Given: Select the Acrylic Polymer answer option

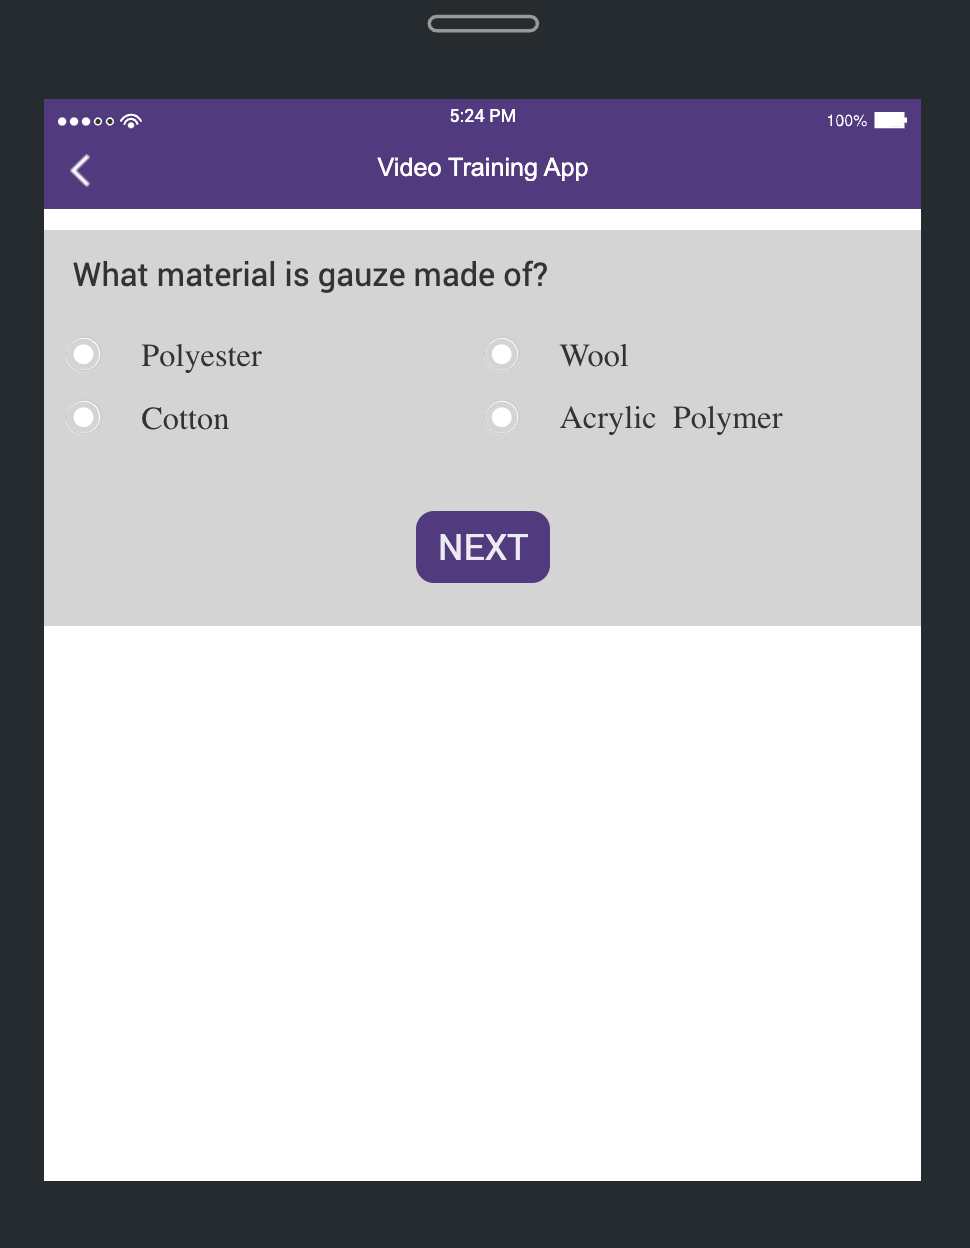Looking at the screenshot, I should (501, 417).
